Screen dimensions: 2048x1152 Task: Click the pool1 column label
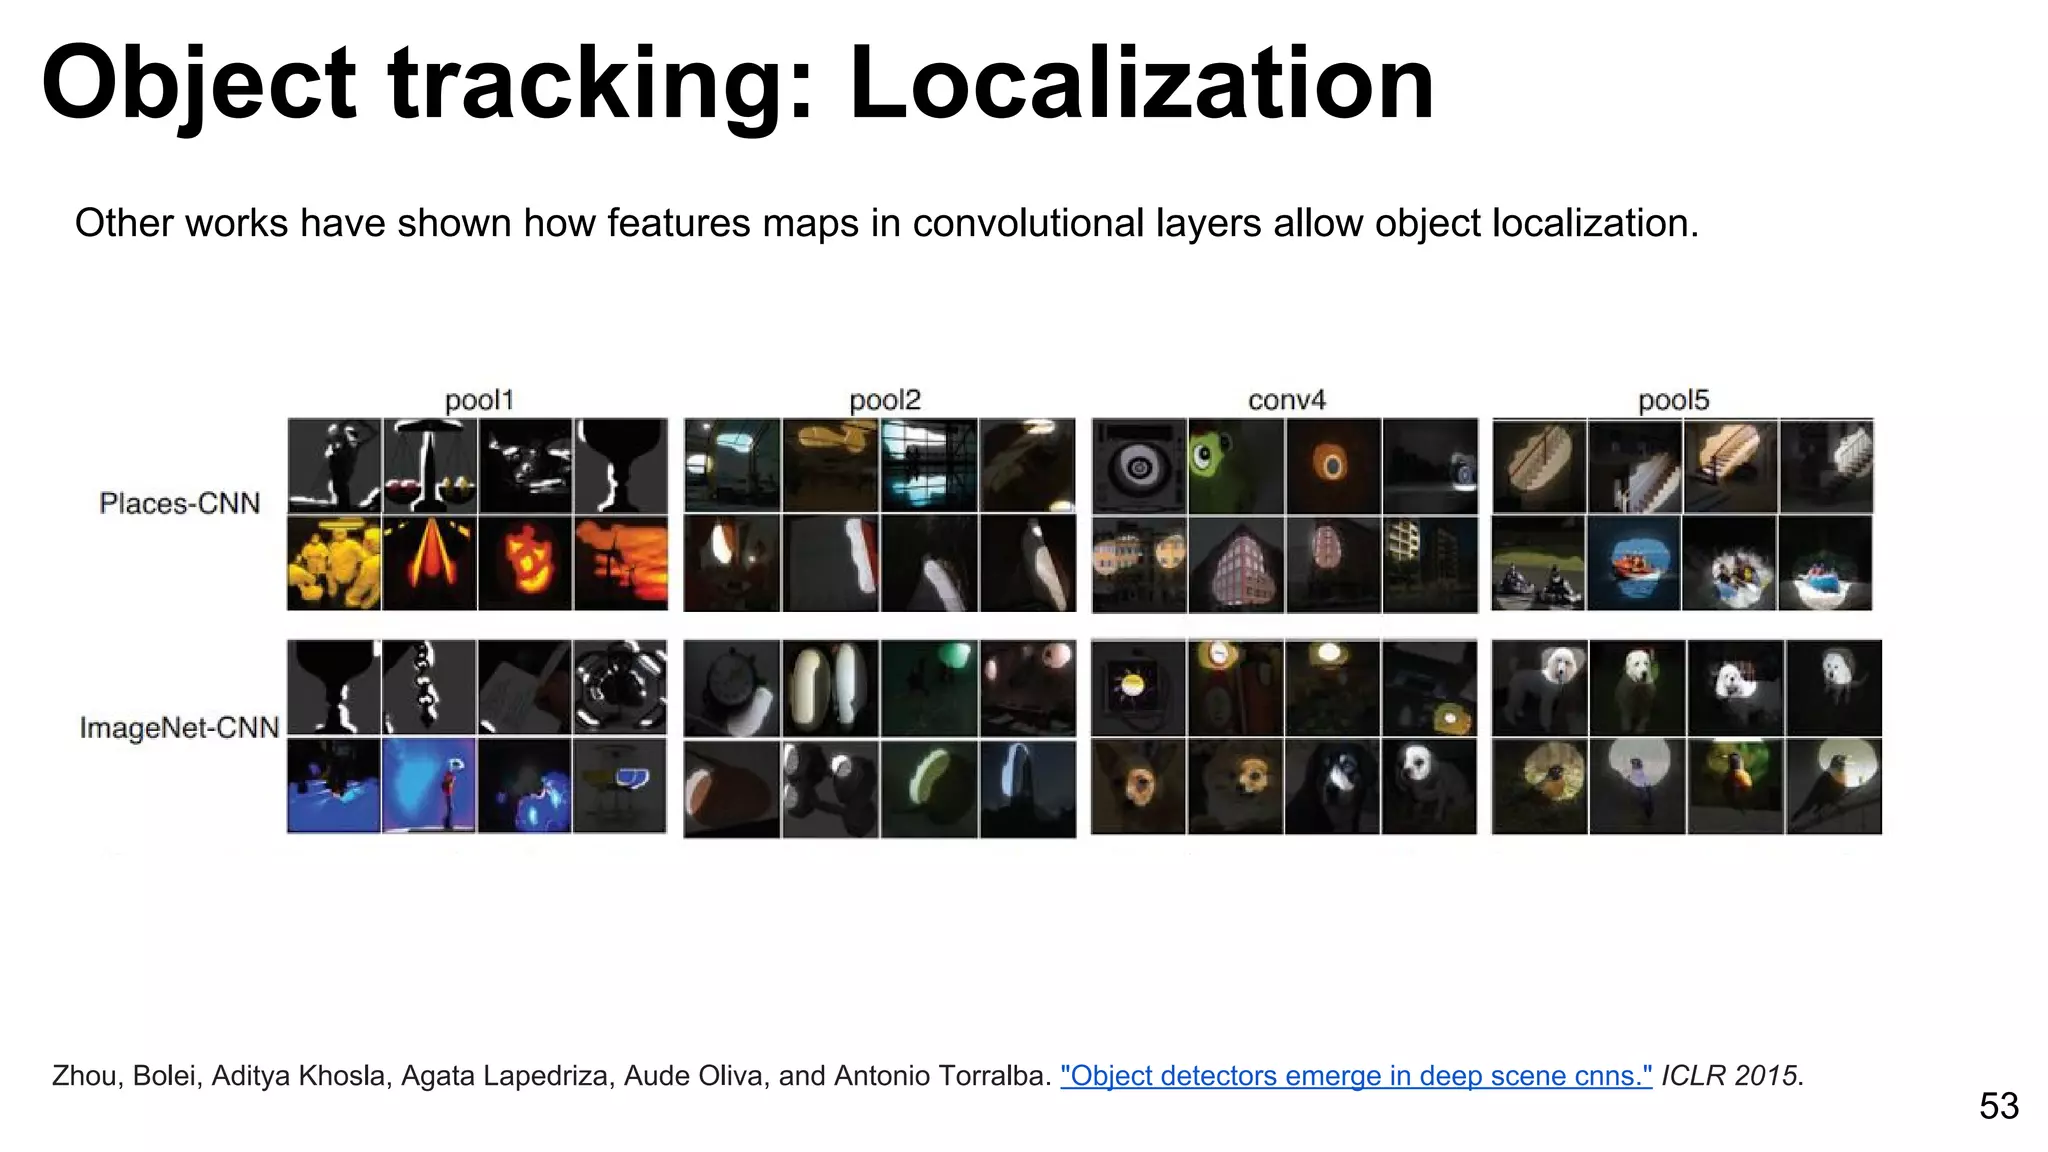point(479,400)
